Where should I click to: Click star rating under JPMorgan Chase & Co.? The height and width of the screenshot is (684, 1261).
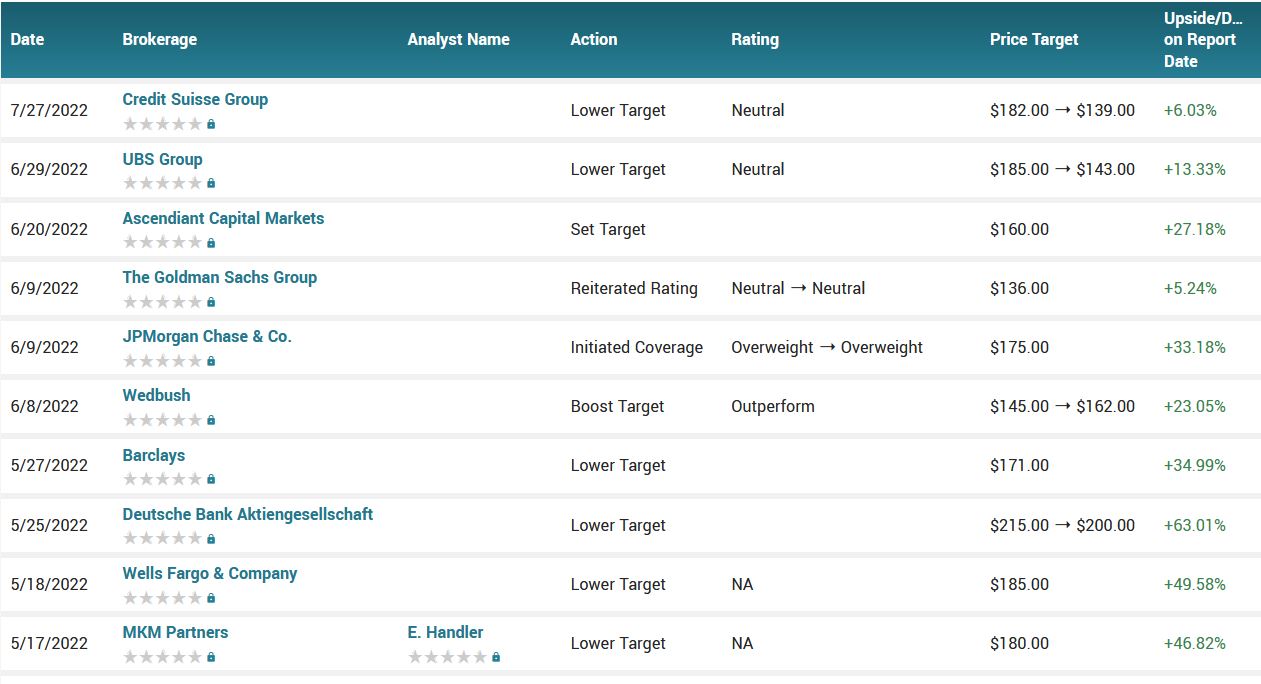tap(162, 362)
